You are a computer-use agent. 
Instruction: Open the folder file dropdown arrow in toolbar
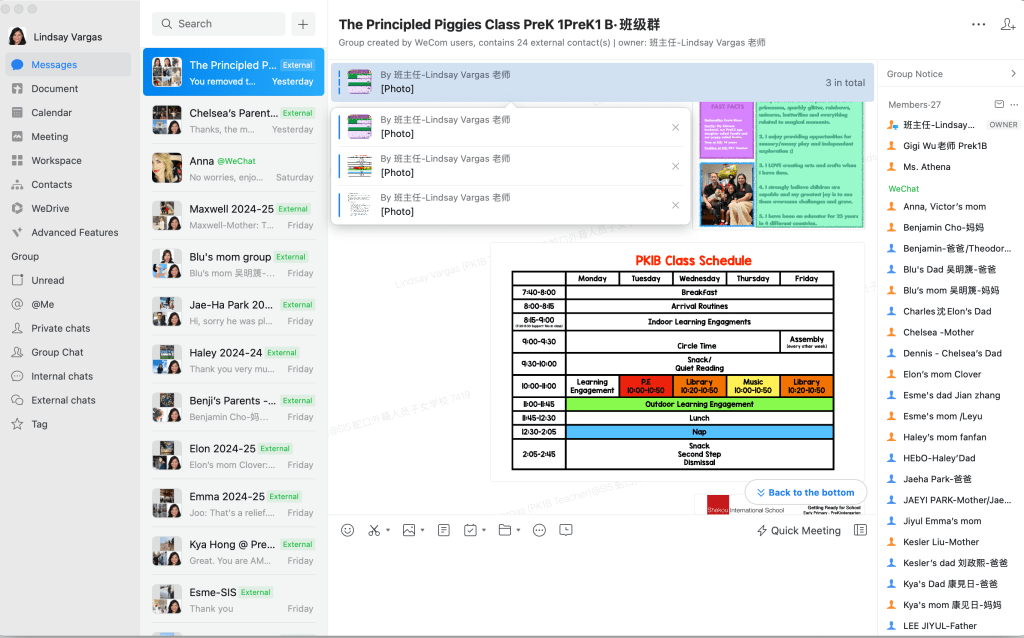[518, 531]
